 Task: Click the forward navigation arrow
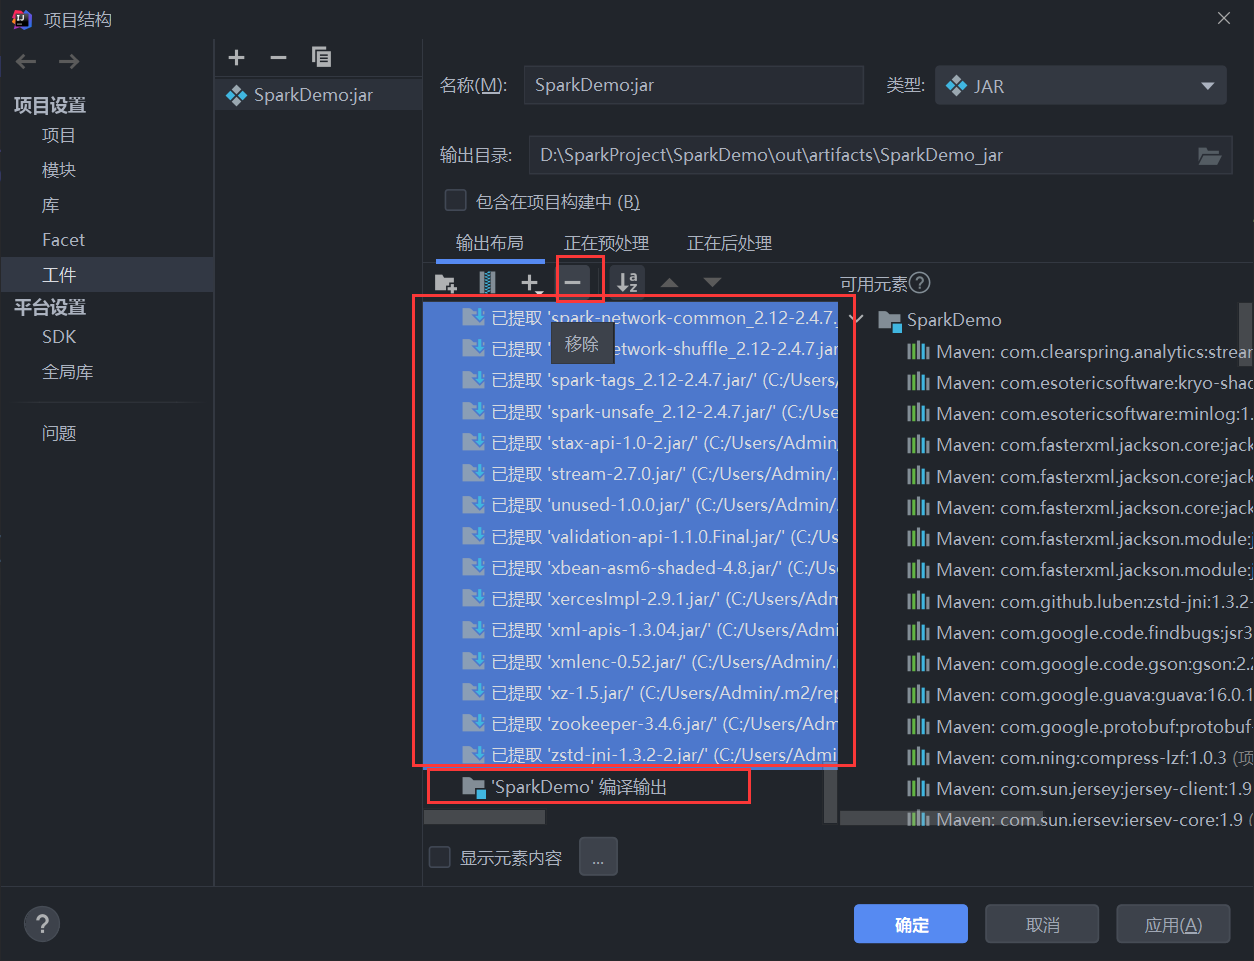tap(69, 62)
